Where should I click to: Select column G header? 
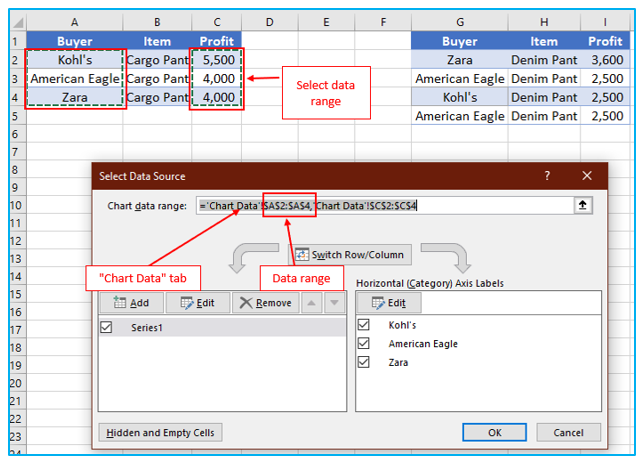coord(460,22)
